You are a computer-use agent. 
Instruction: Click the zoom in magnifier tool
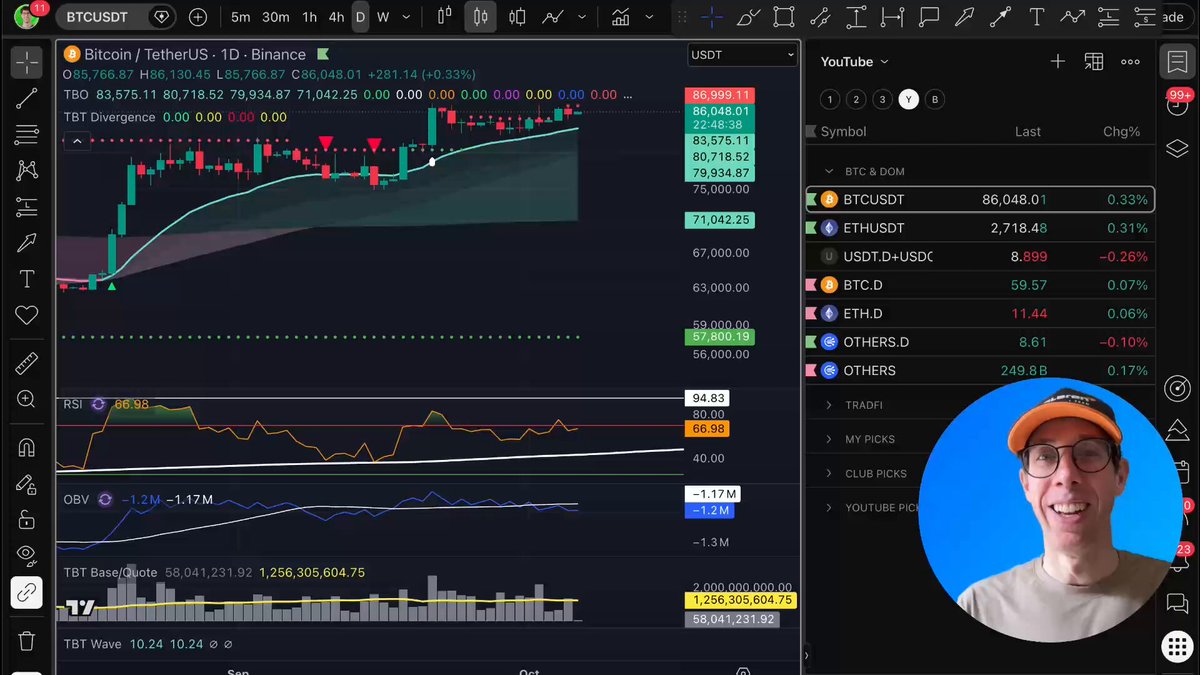pos(27,400)
